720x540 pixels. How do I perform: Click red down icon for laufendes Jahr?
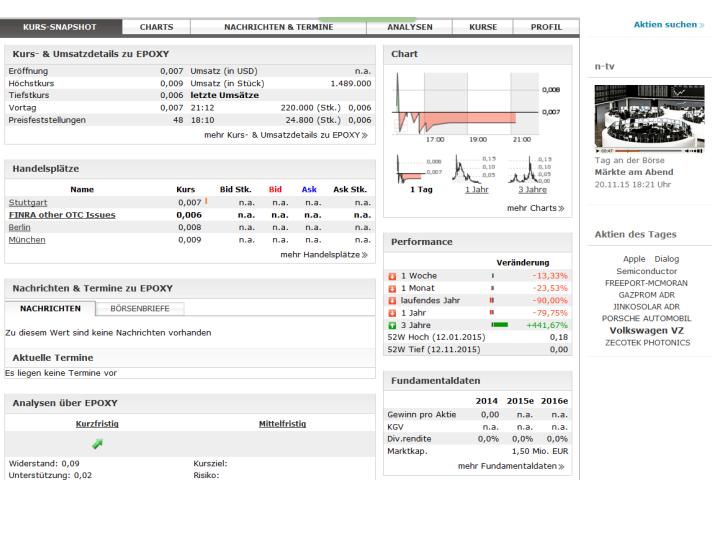(x=392, y=301)
